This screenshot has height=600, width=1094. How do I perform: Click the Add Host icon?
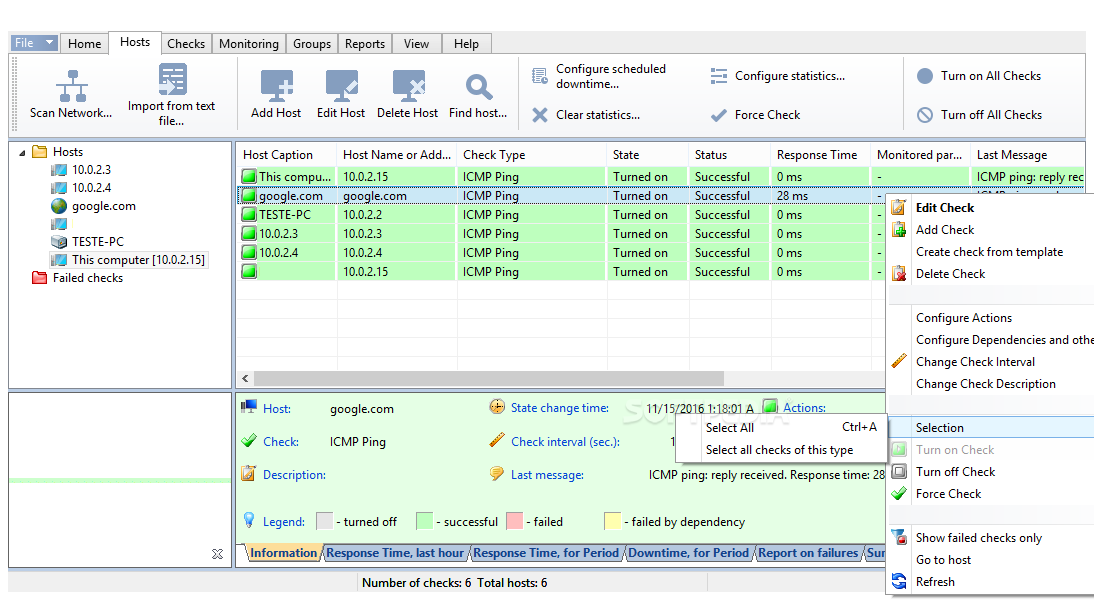[x=276, y=86]
